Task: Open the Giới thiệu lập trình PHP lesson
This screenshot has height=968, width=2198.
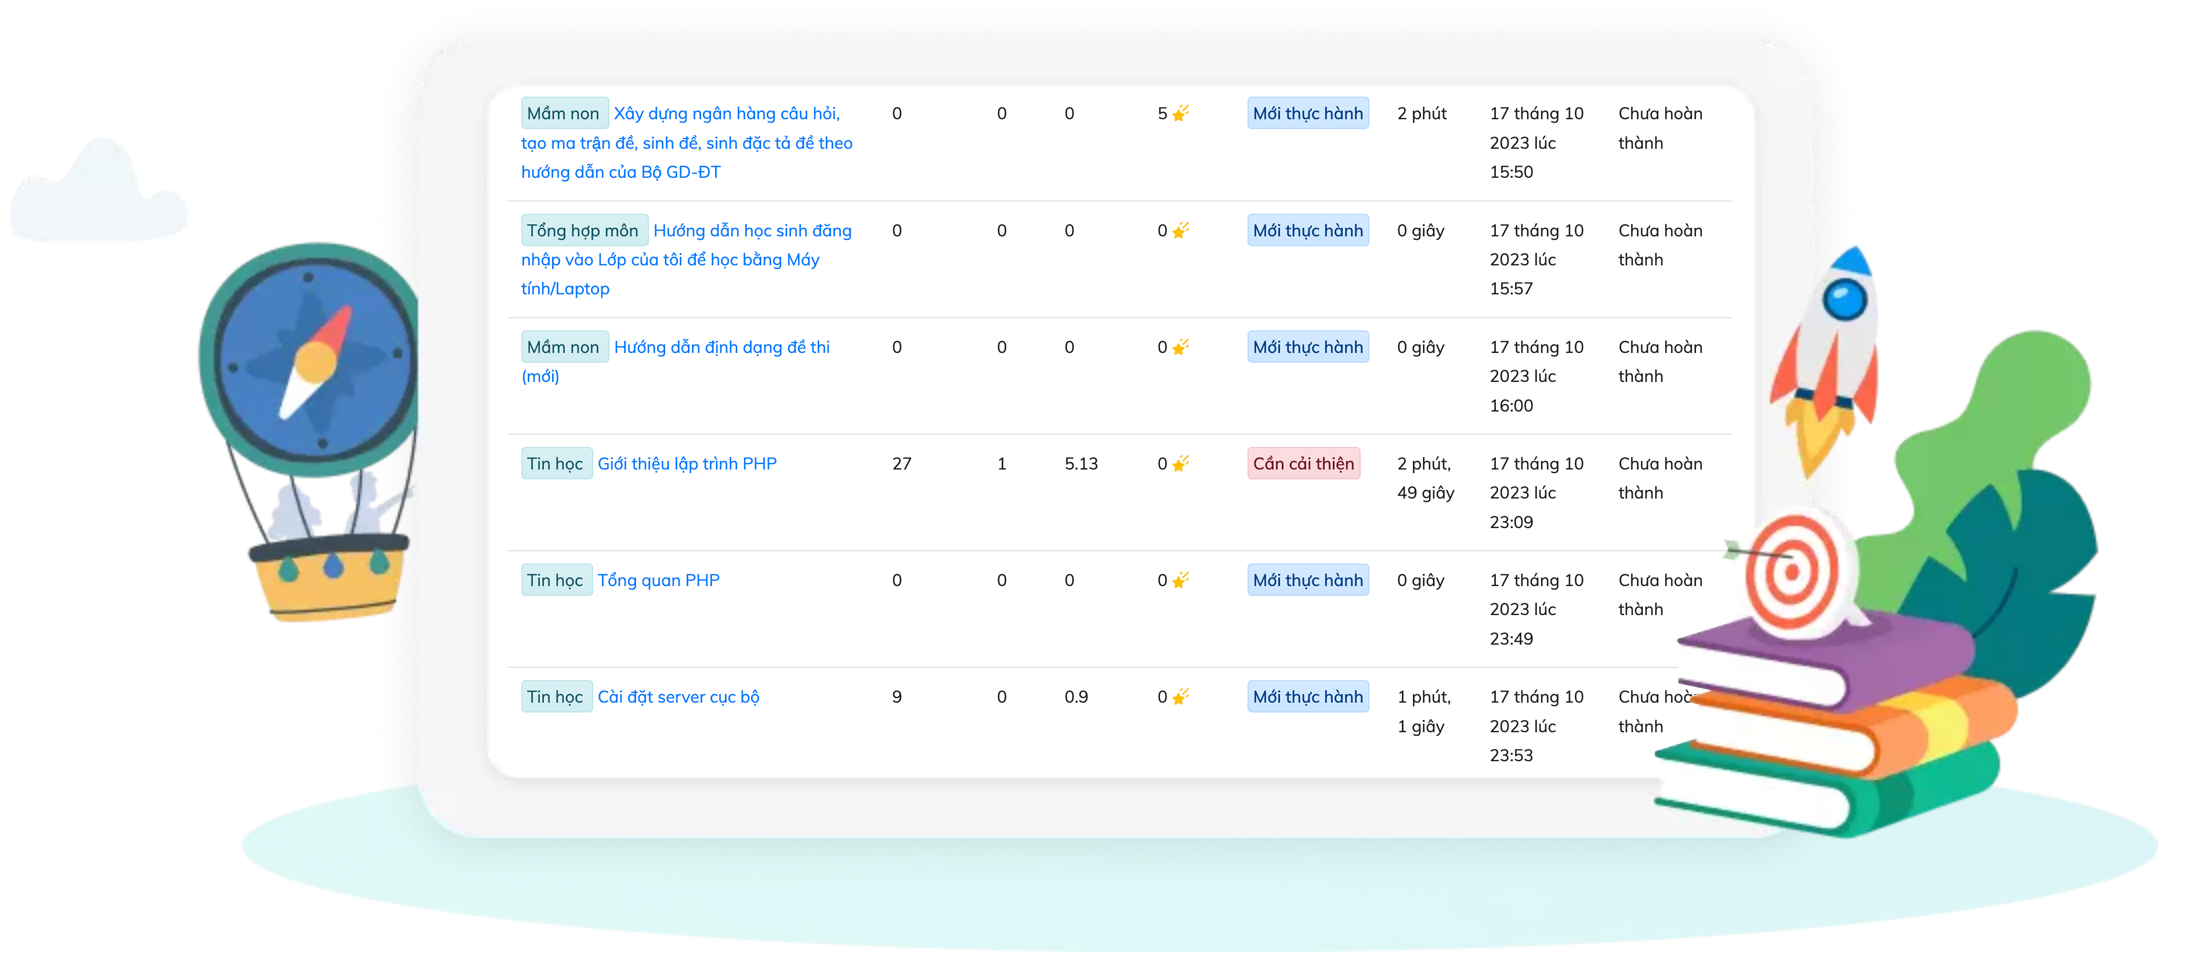Action: 686,464
